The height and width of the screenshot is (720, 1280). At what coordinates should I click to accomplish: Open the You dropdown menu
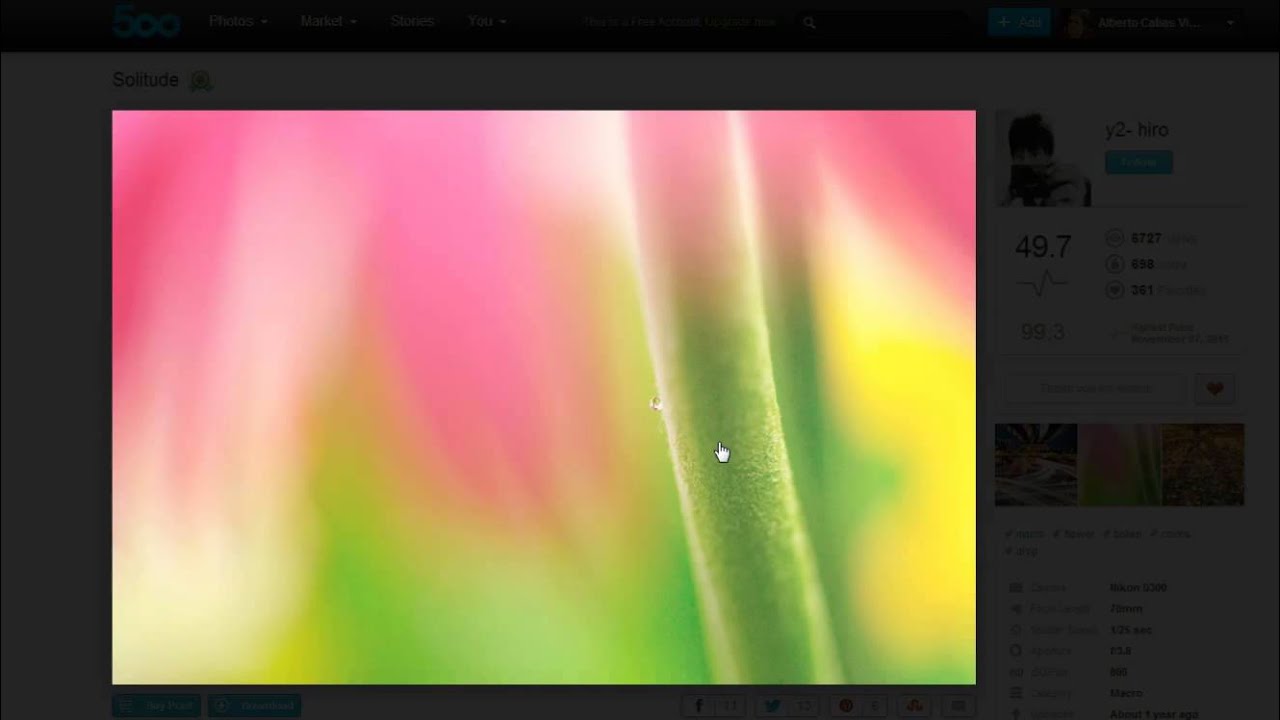coord(487,21)
